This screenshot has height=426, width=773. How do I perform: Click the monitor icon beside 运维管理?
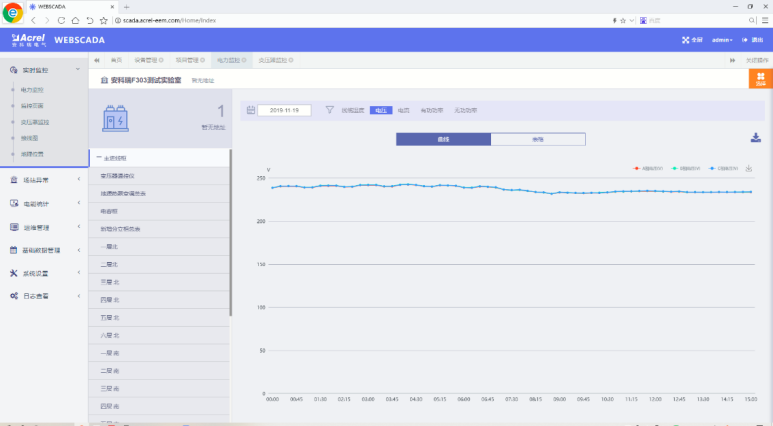(14, 227)
